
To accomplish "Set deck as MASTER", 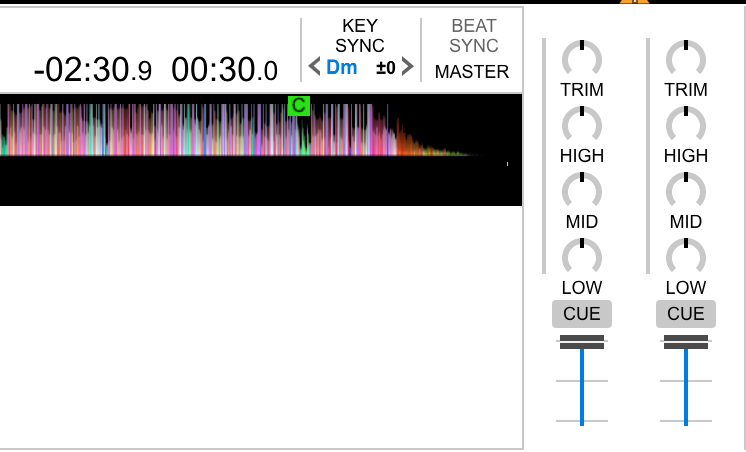I will 472,72.
